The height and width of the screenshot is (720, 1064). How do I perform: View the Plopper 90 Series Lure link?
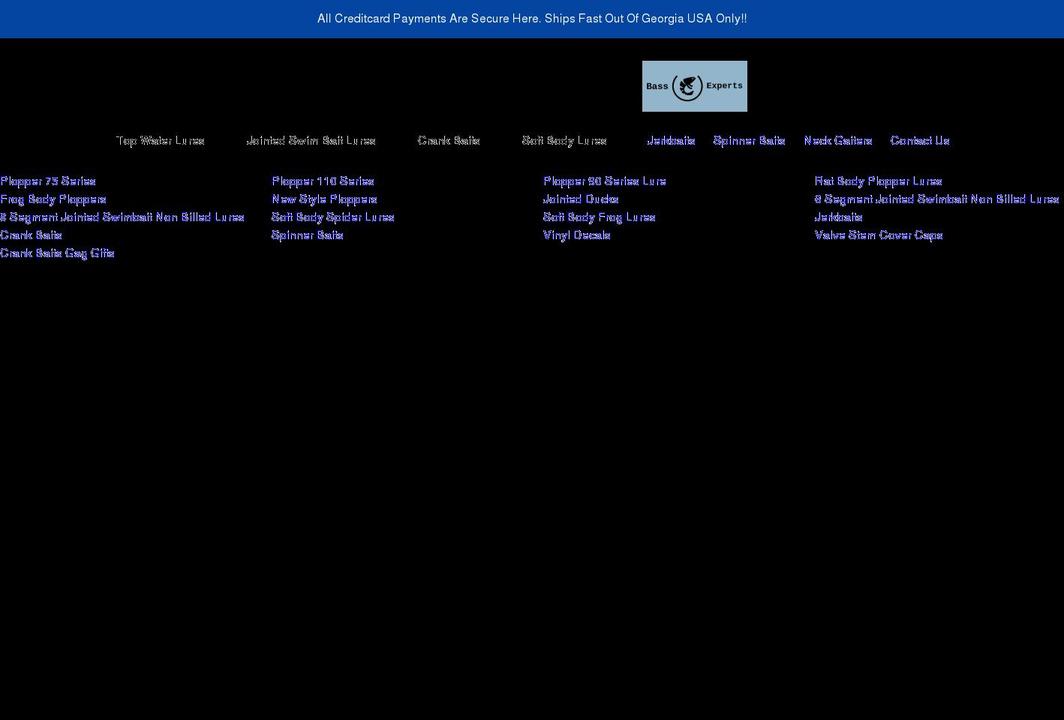605,181
